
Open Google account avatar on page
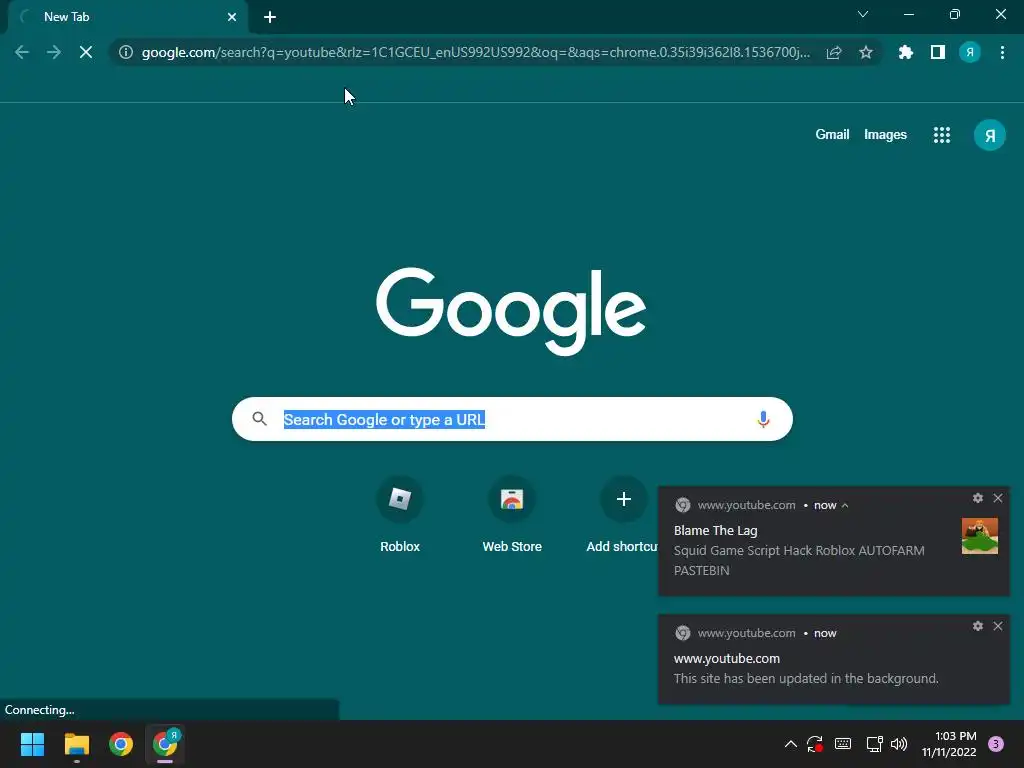[990, 135]
